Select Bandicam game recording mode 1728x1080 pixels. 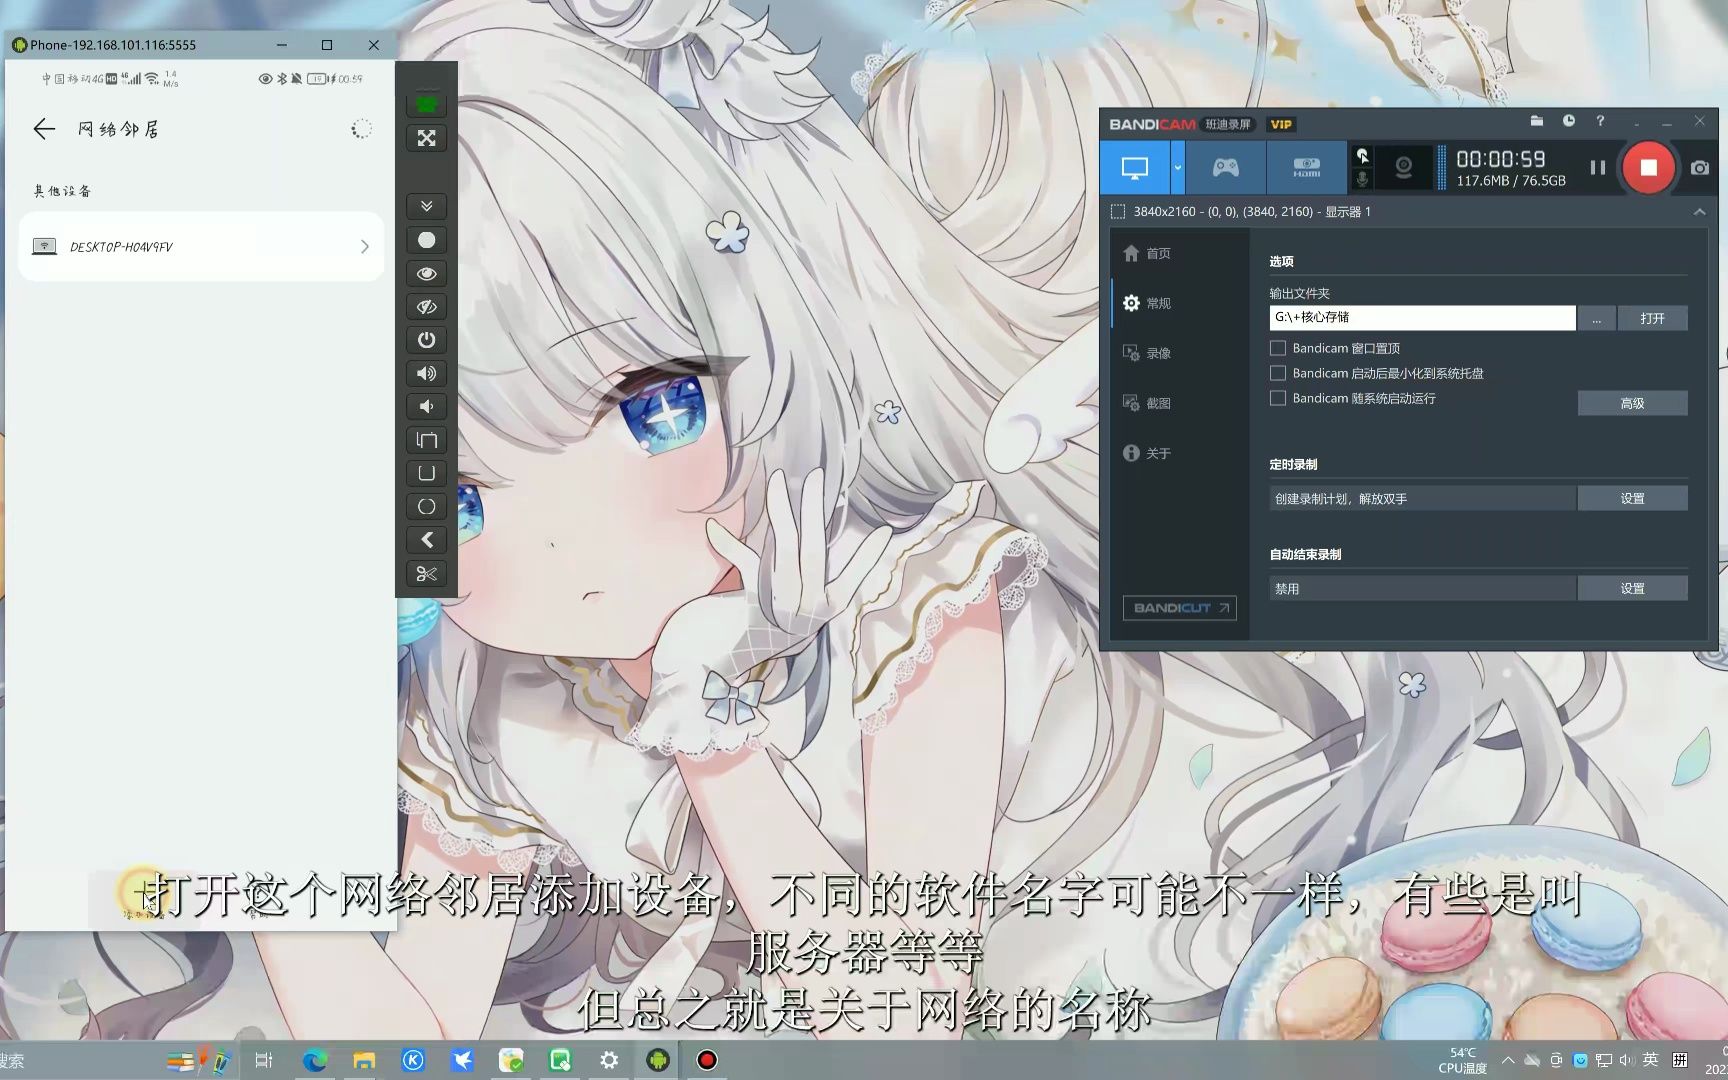[x=1225, y=168]
